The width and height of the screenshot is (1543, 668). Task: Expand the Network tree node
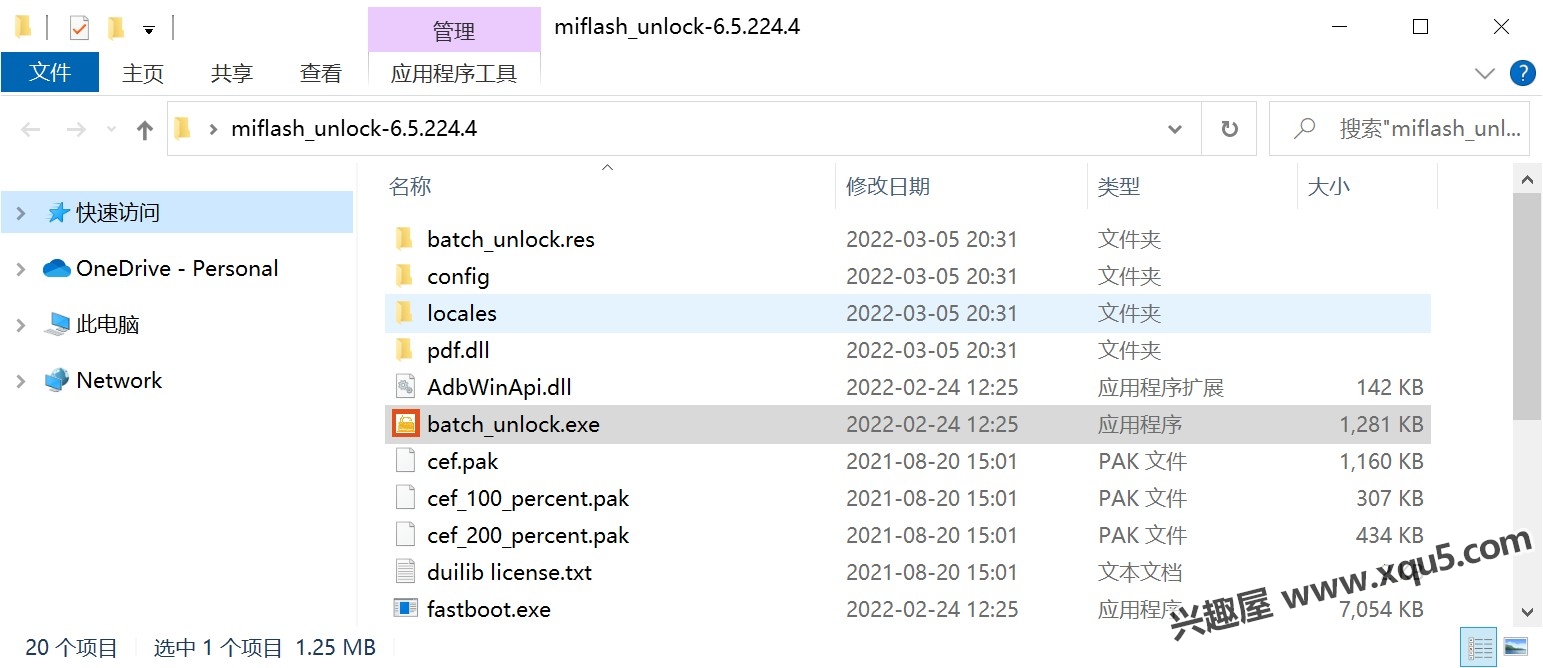click(x=21, y=381)
